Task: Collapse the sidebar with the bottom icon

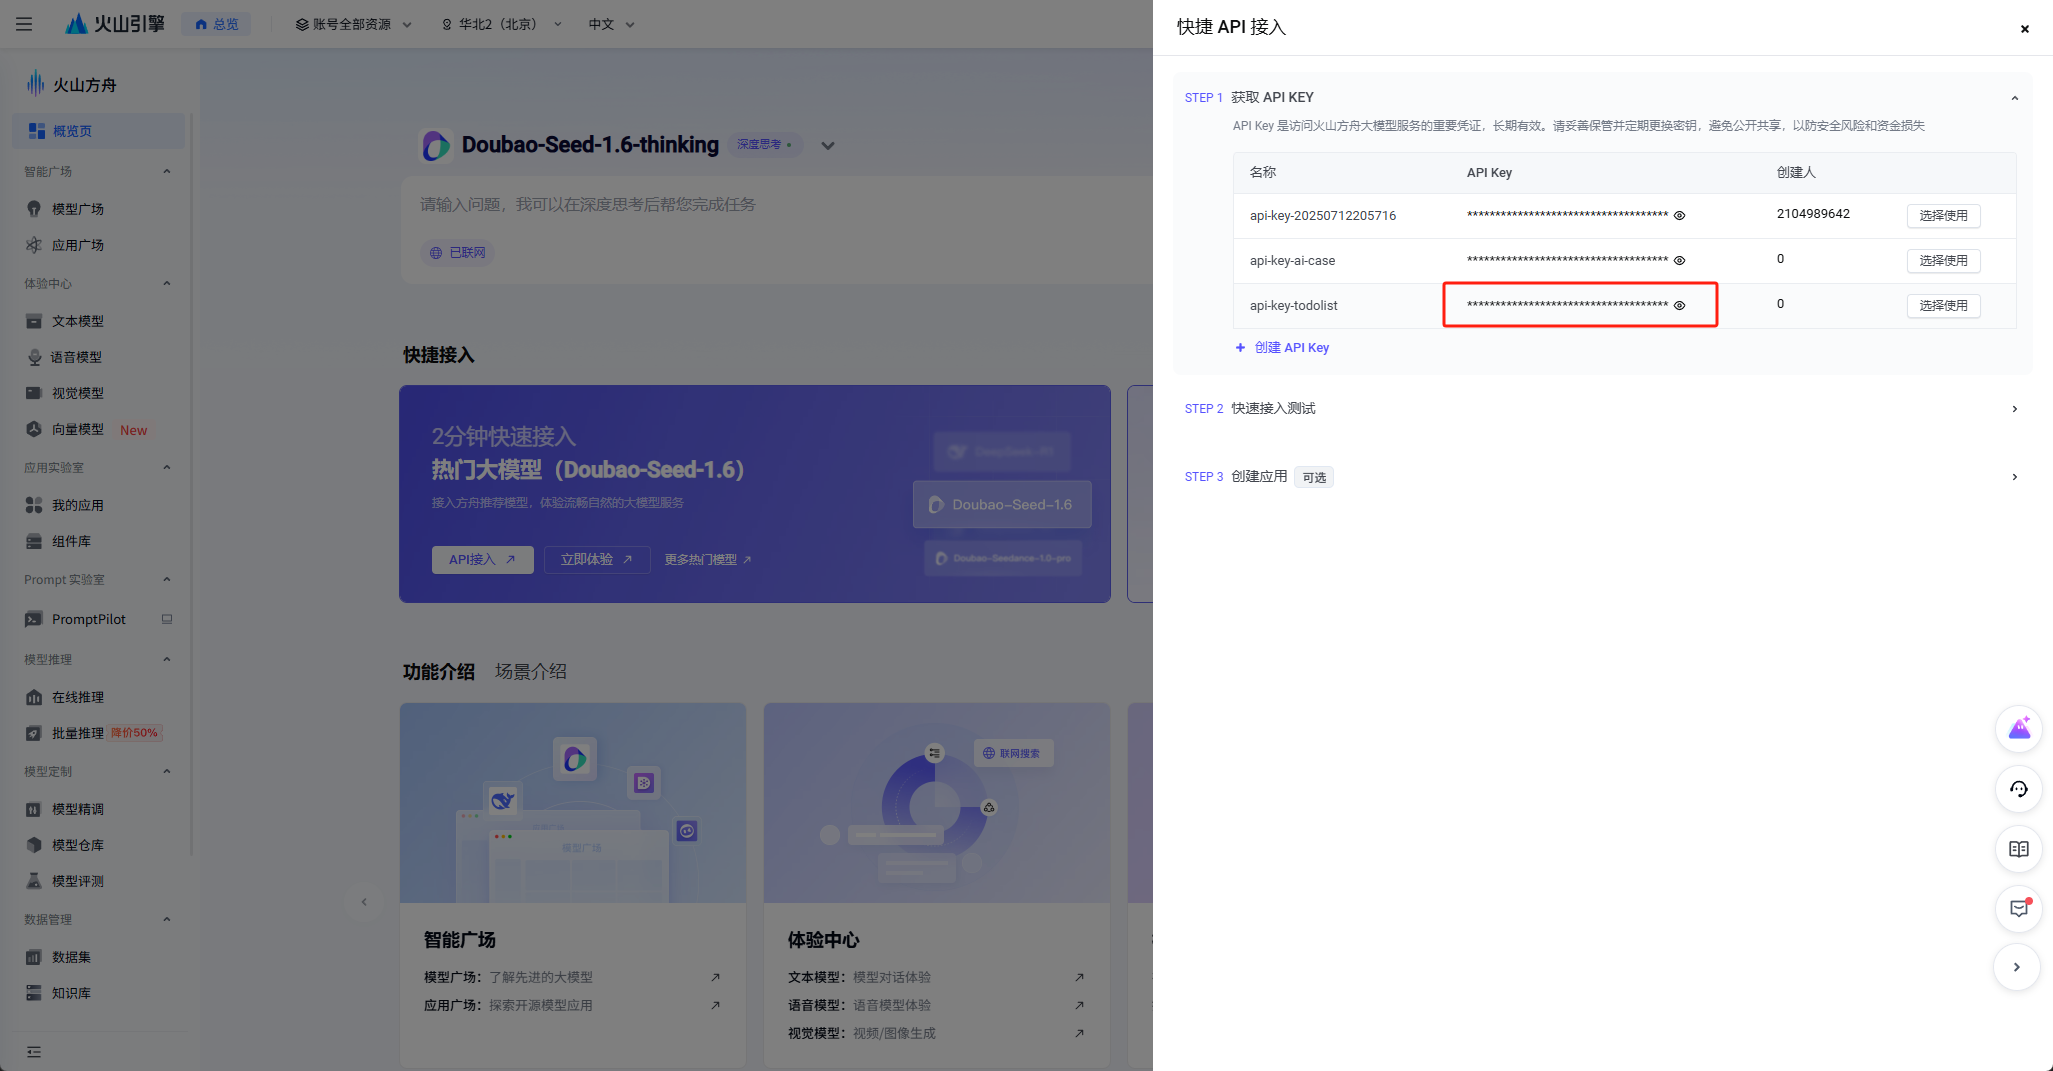Action: coord(34,1052)
